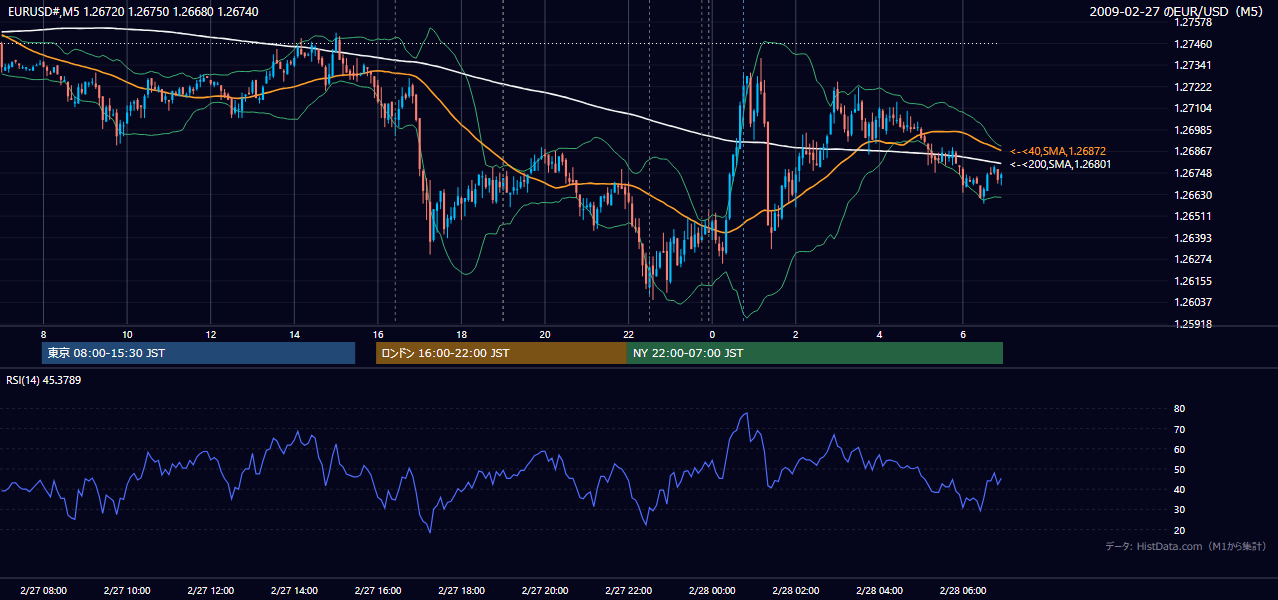1278x600 pixels.
Task: Click the 2/28 00:00 date axis label
Action: (x=711, y=591)
